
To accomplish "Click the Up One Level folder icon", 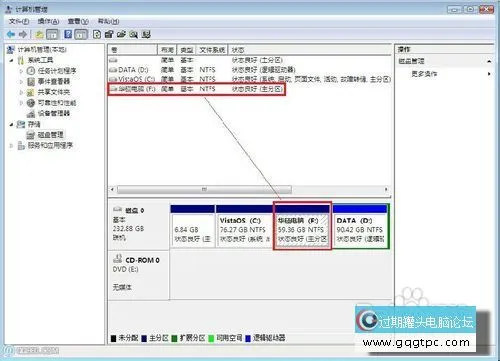I will (40, 34).
